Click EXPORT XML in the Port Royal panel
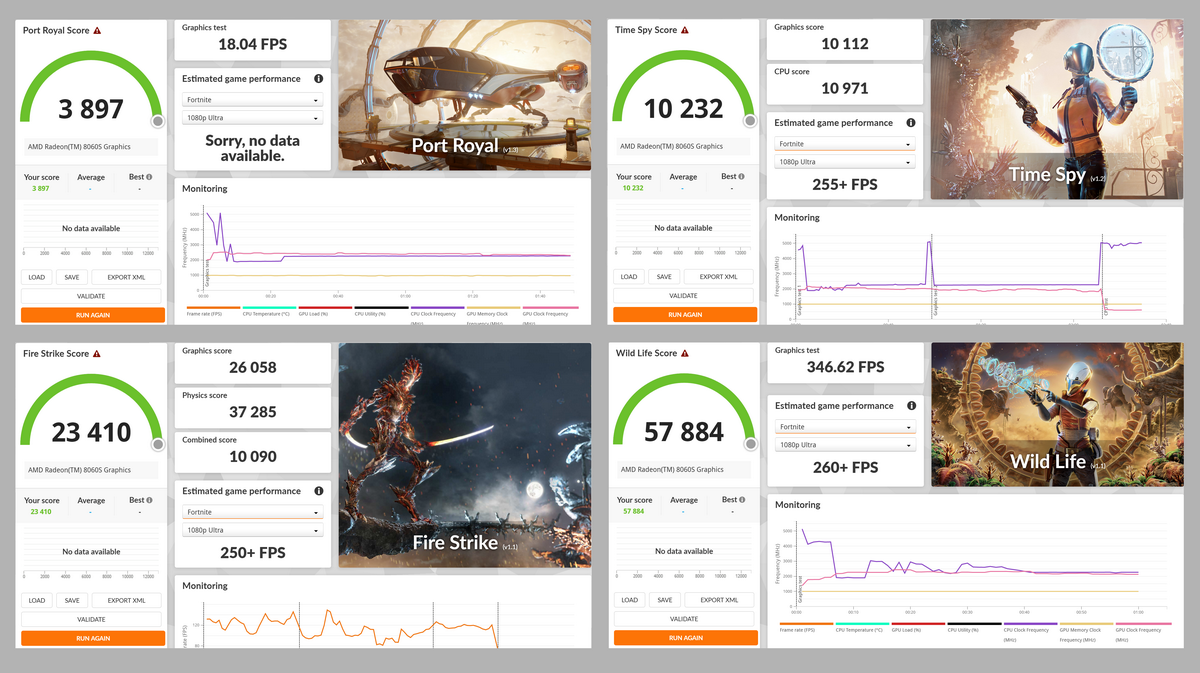Viewport: 1200px width, 673px height. [x=126, y=277]
